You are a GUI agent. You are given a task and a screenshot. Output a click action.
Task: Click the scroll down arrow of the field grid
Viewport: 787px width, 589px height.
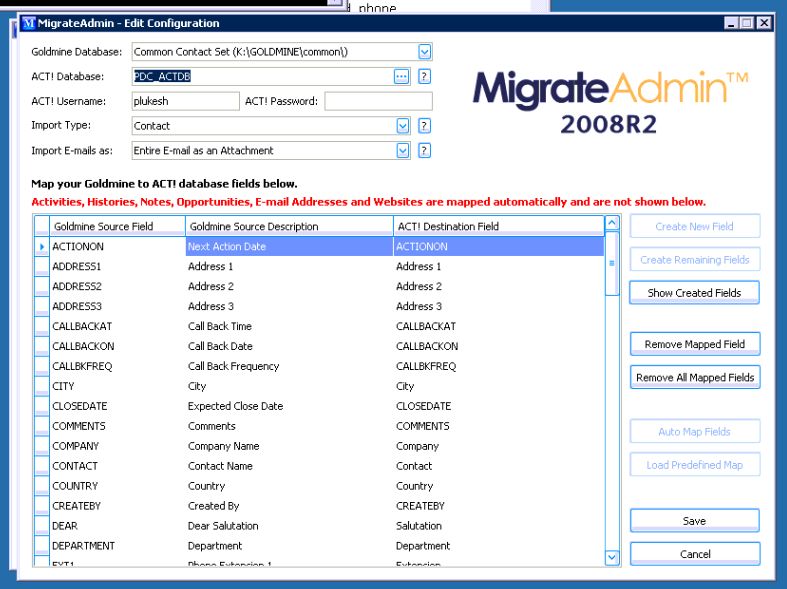pyautogui.click(x=612, y=557)
